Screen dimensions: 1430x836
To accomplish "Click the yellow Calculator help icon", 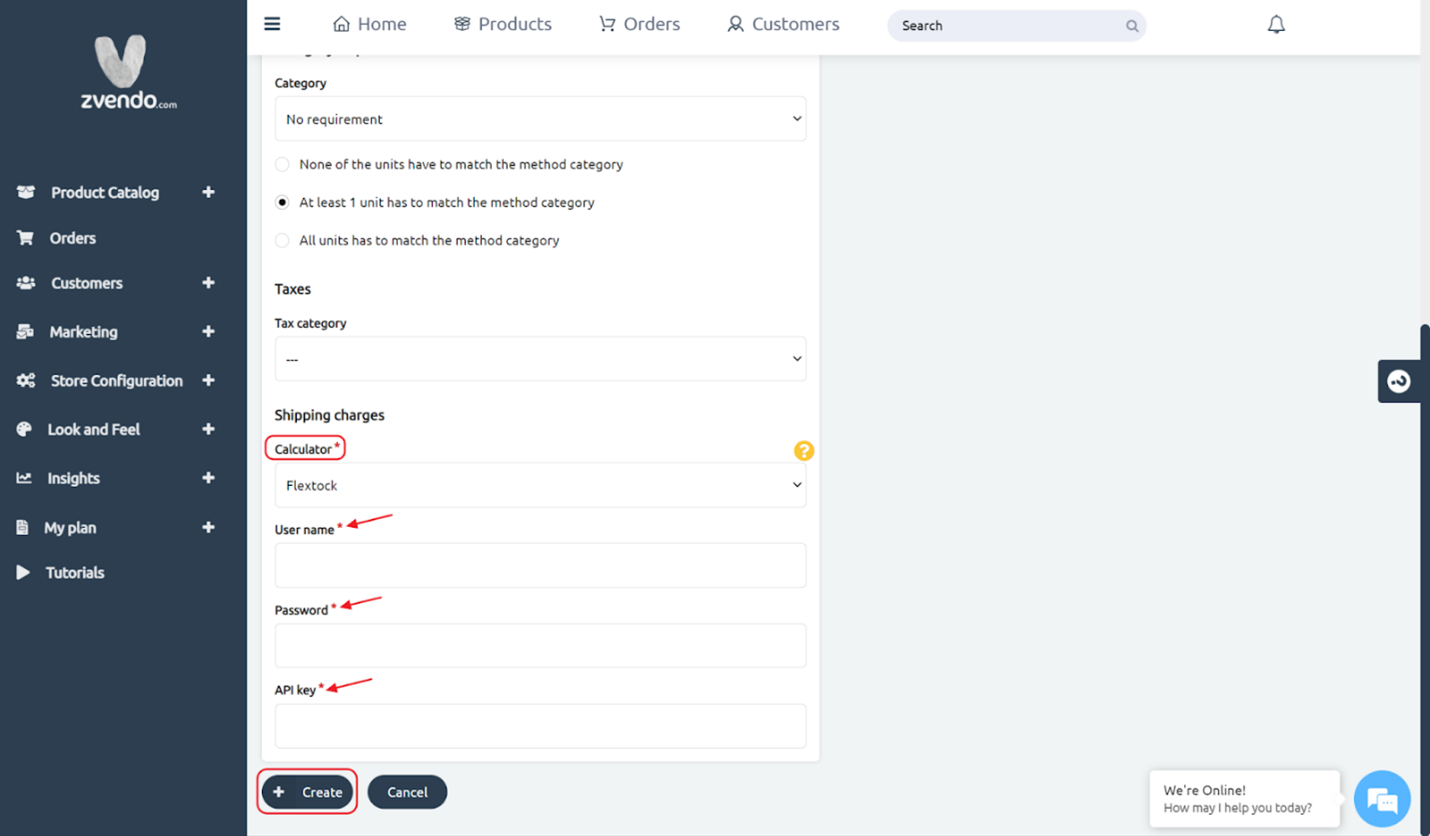I will 804,451.
